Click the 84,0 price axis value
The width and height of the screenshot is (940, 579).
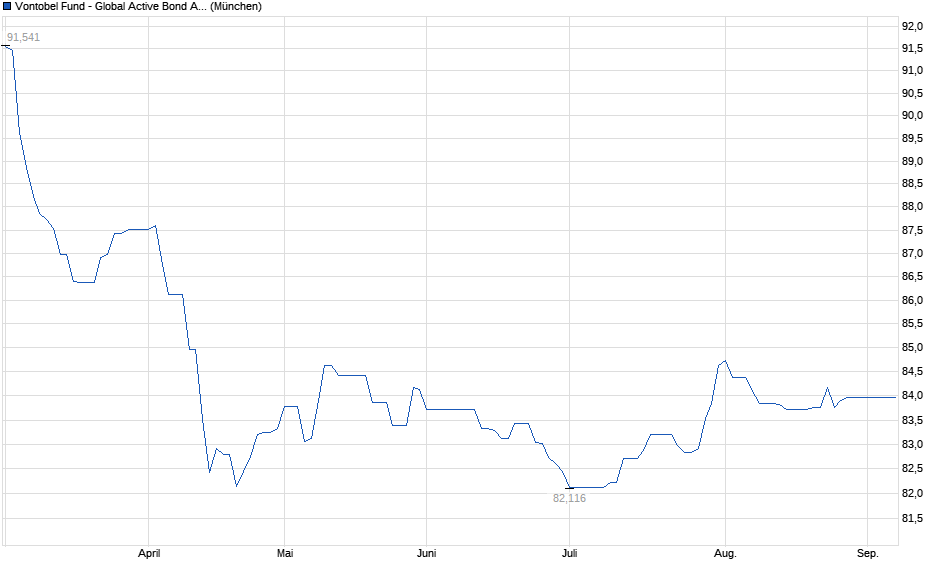click(912, 396)
